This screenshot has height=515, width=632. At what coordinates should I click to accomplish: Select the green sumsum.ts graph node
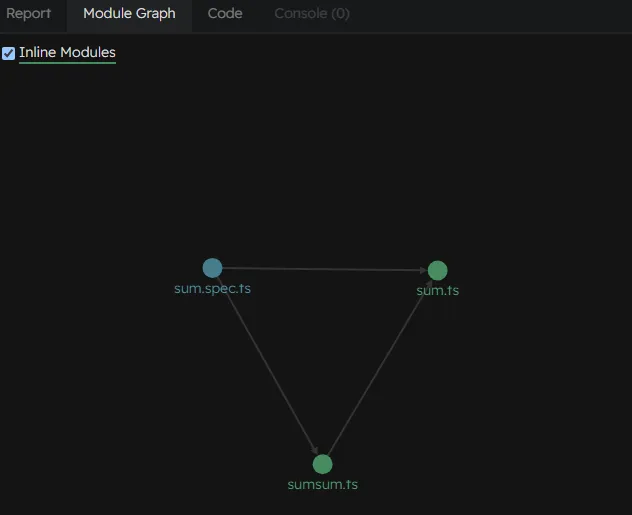click(x=322, y=464)
